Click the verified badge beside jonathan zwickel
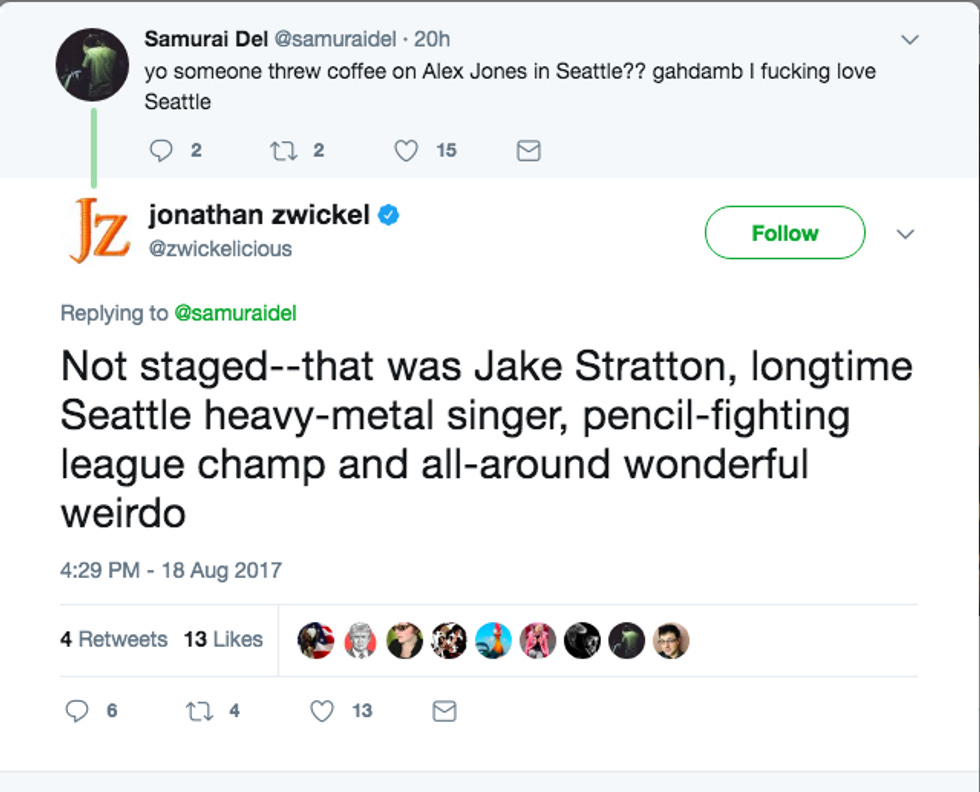This screenshot has height=792, width=980. pyautogui.click(x=388, y=215)
